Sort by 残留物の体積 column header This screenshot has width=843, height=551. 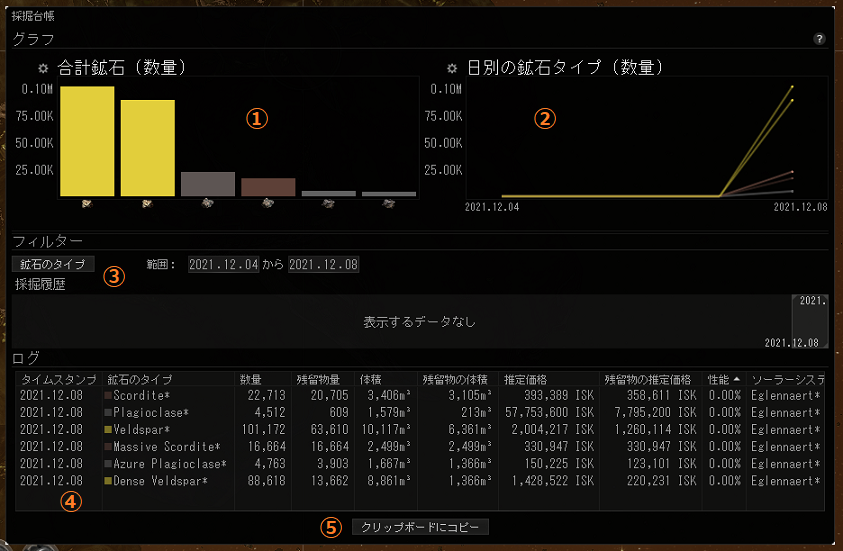point(458,380)
